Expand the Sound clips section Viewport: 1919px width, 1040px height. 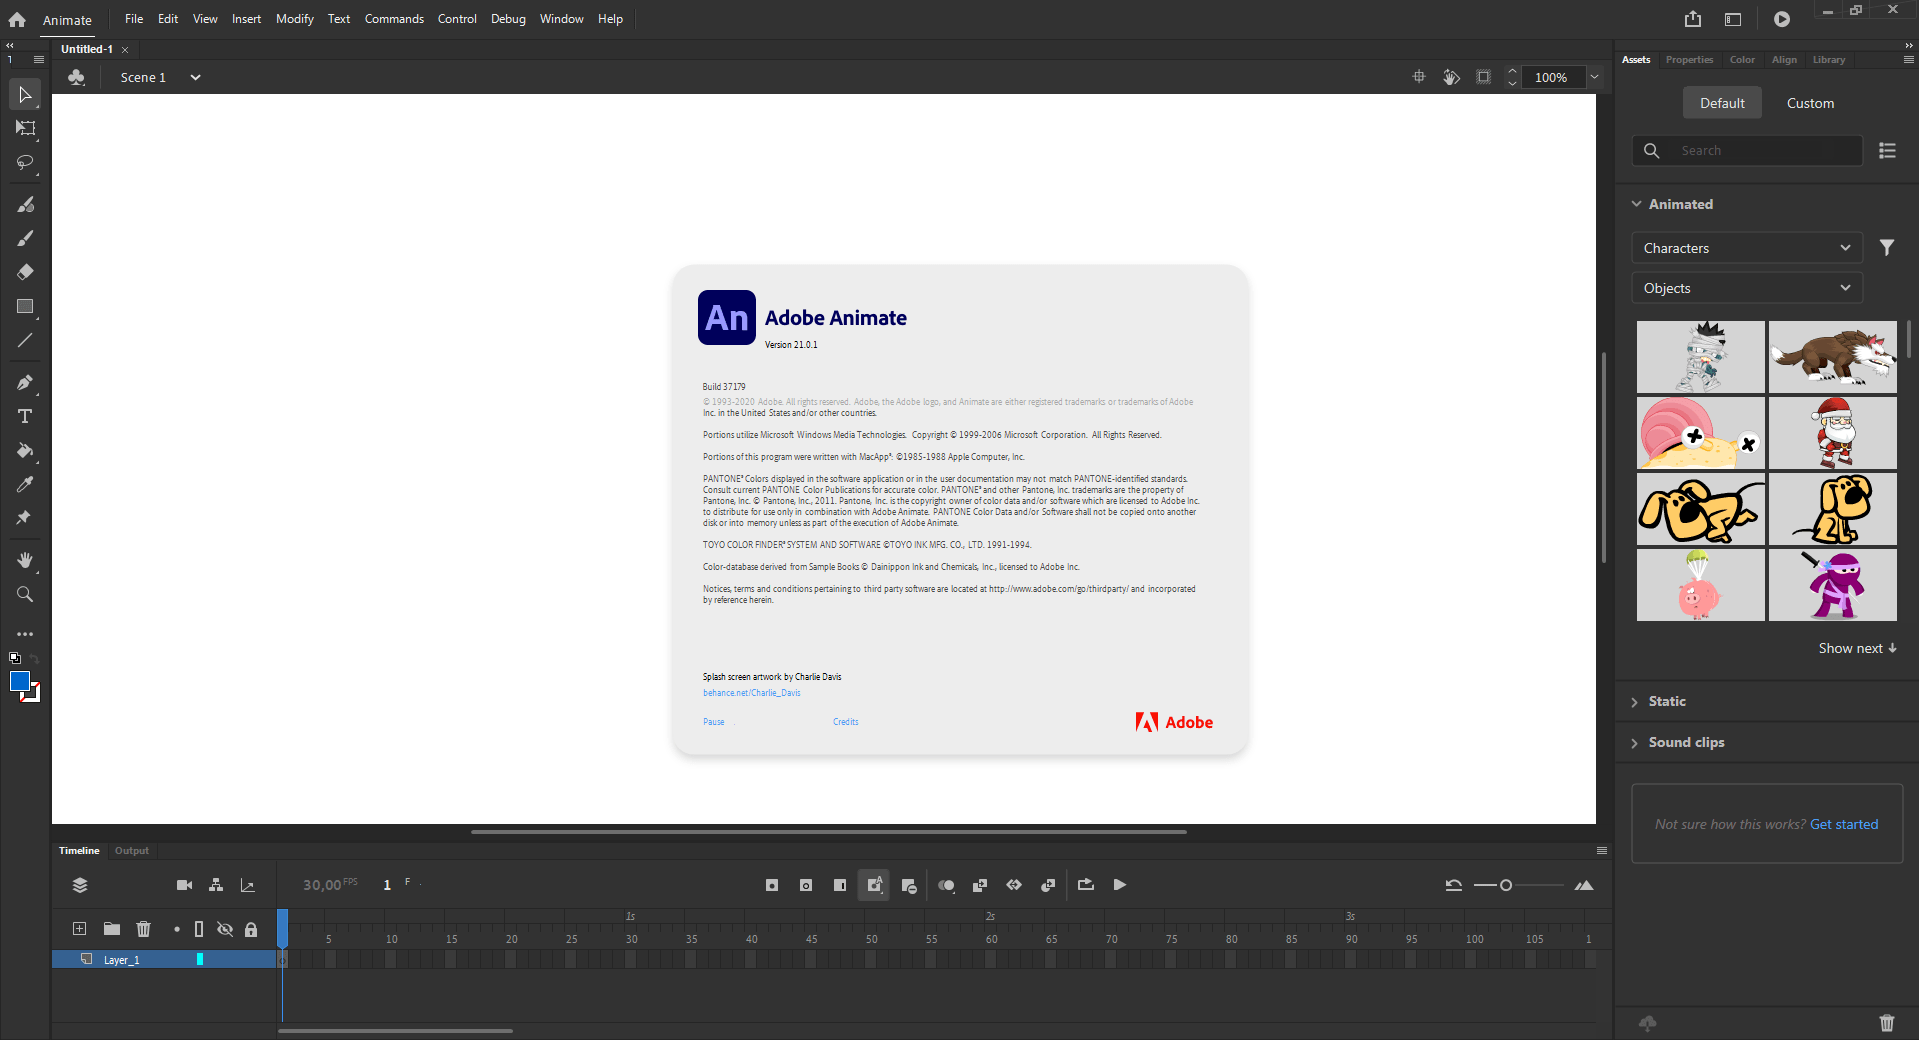[x=1635, y=743]
